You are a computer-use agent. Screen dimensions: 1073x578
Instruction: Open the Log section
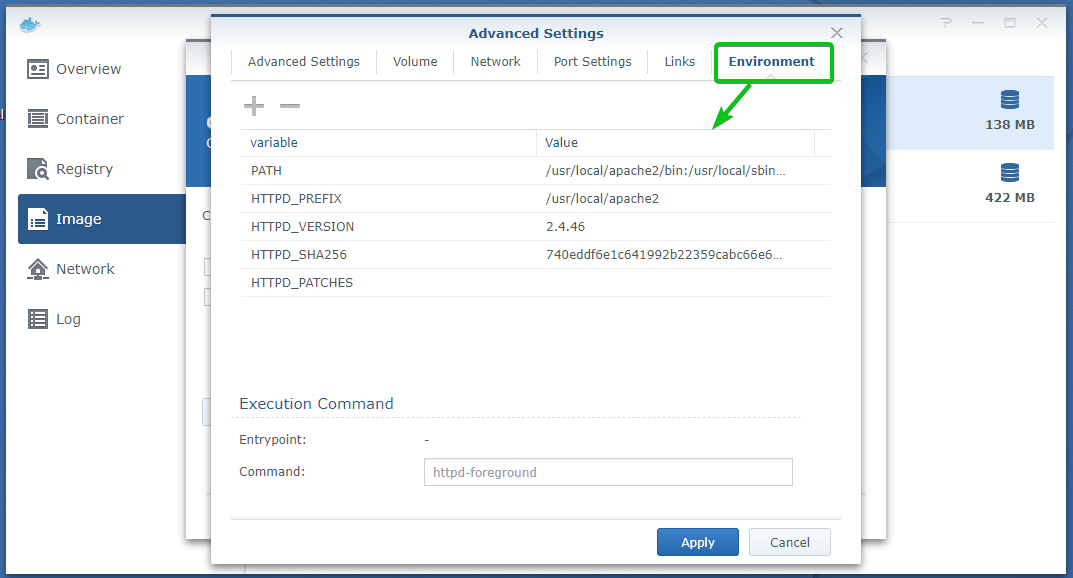pyautogui.click(x=68, y=319)
